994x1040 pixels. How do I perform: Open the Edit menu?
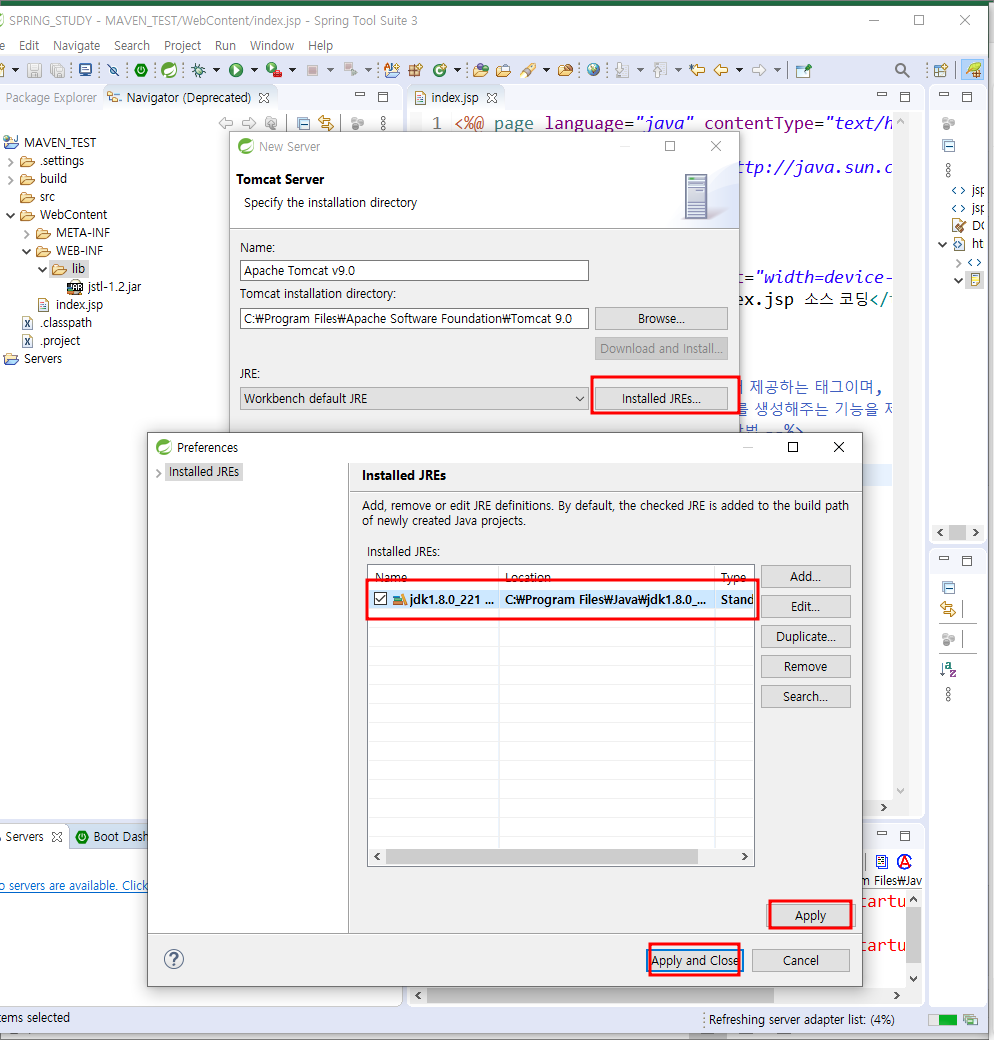coord(29,46)
